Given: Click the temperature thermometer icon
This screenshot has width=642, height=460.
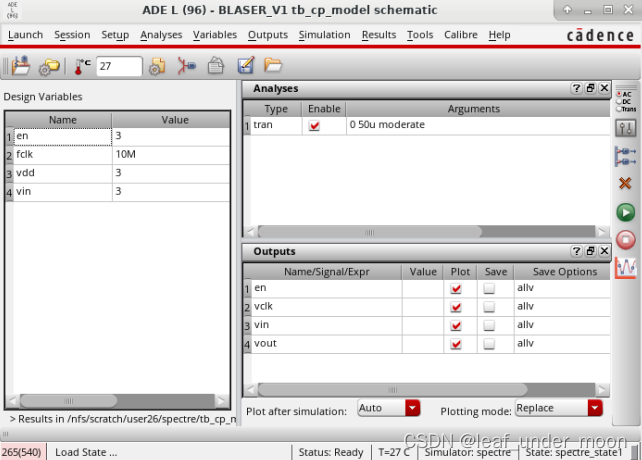Looking at the screenshot, I should click(x=82, y=66).
